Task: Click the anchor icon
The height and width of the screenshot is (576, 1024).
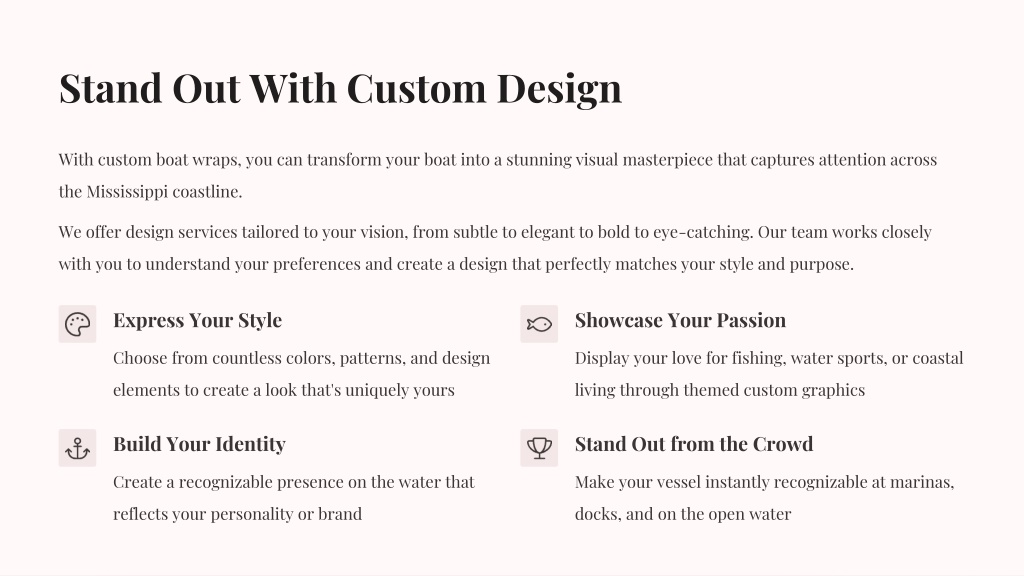Action: 77,448
